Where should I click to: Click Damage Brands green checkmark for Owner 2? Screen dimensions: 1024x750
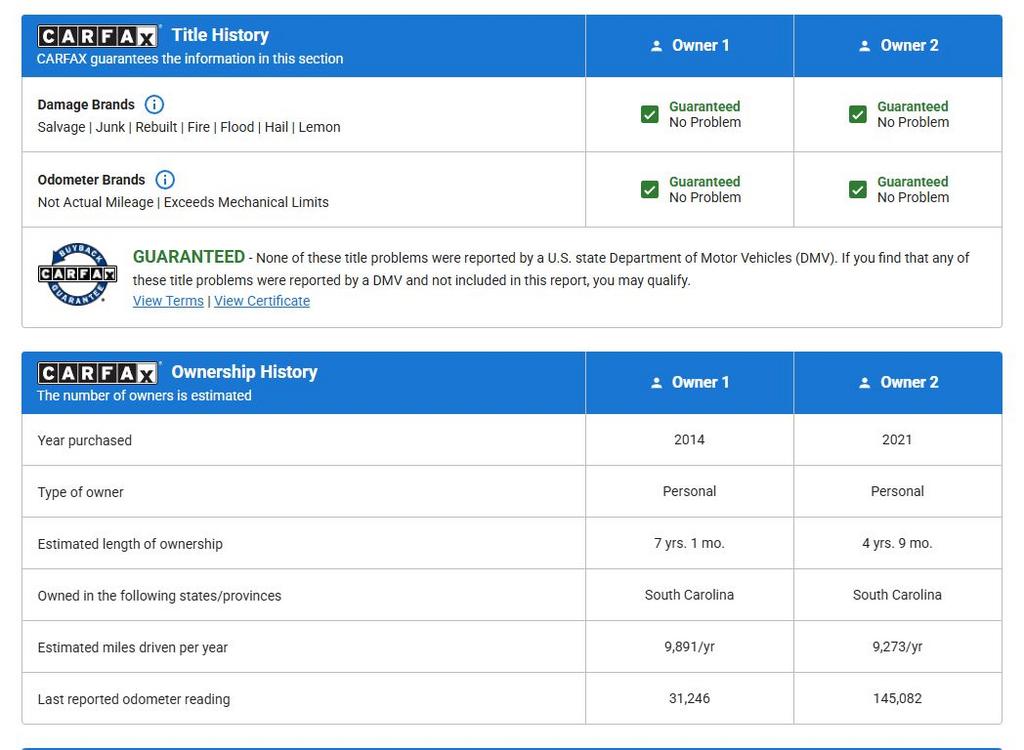pyautogui.click(x=857, y=114)
